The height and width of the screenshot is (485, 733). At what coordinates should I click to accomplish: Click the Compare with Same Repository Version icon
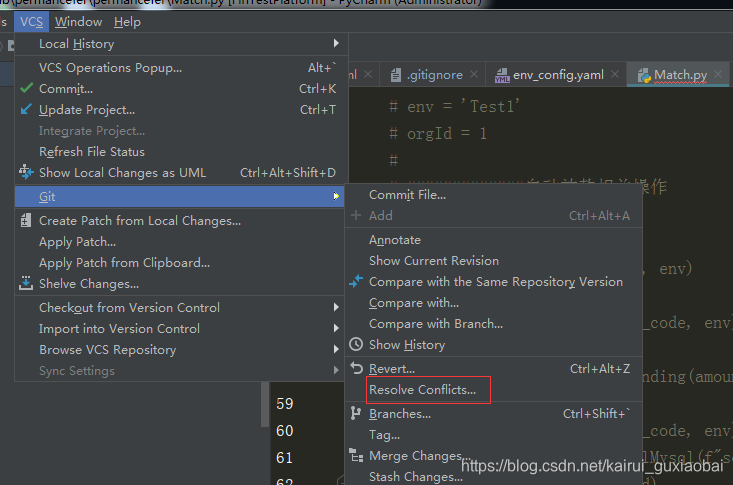(x=356, y=281)
